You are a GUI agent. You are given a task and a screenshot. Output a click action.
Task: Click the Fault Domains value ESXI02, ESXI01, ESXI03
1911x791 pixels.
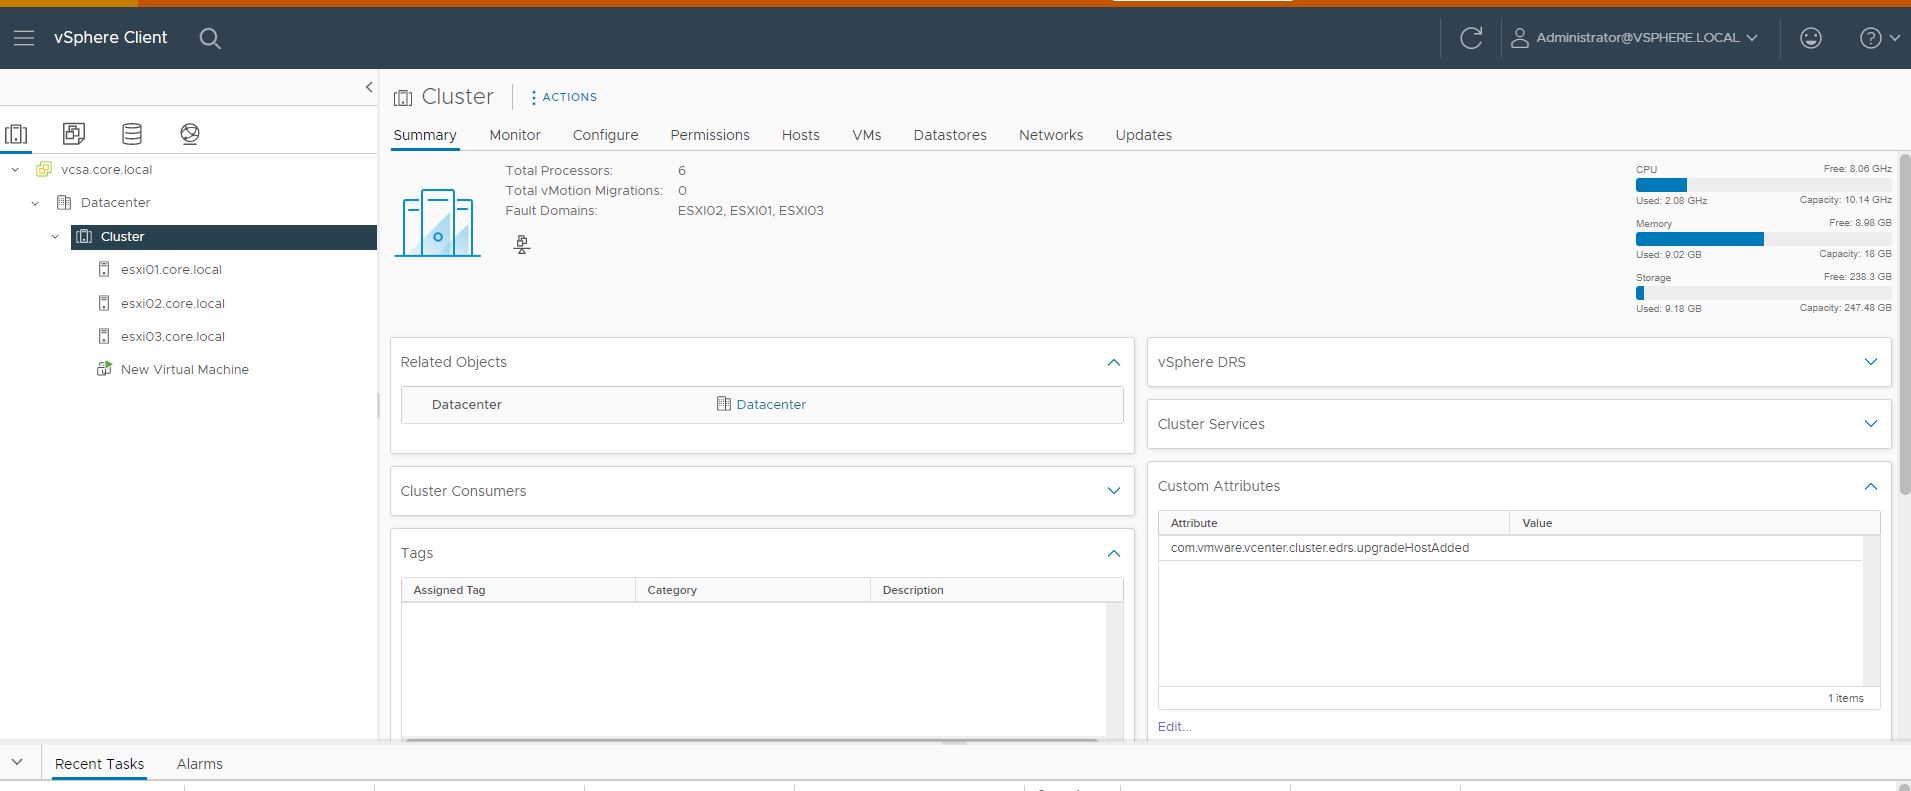751,211
